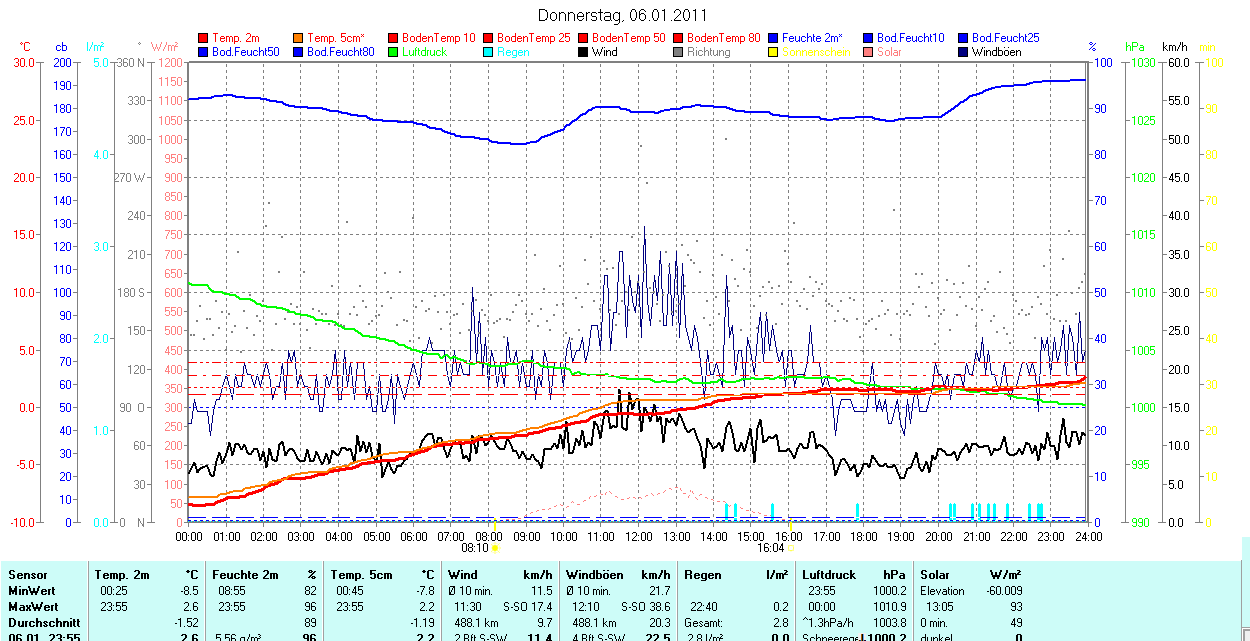
Task: Click the dark blue Windböen legend square
Action: click(x=964, y=51)
